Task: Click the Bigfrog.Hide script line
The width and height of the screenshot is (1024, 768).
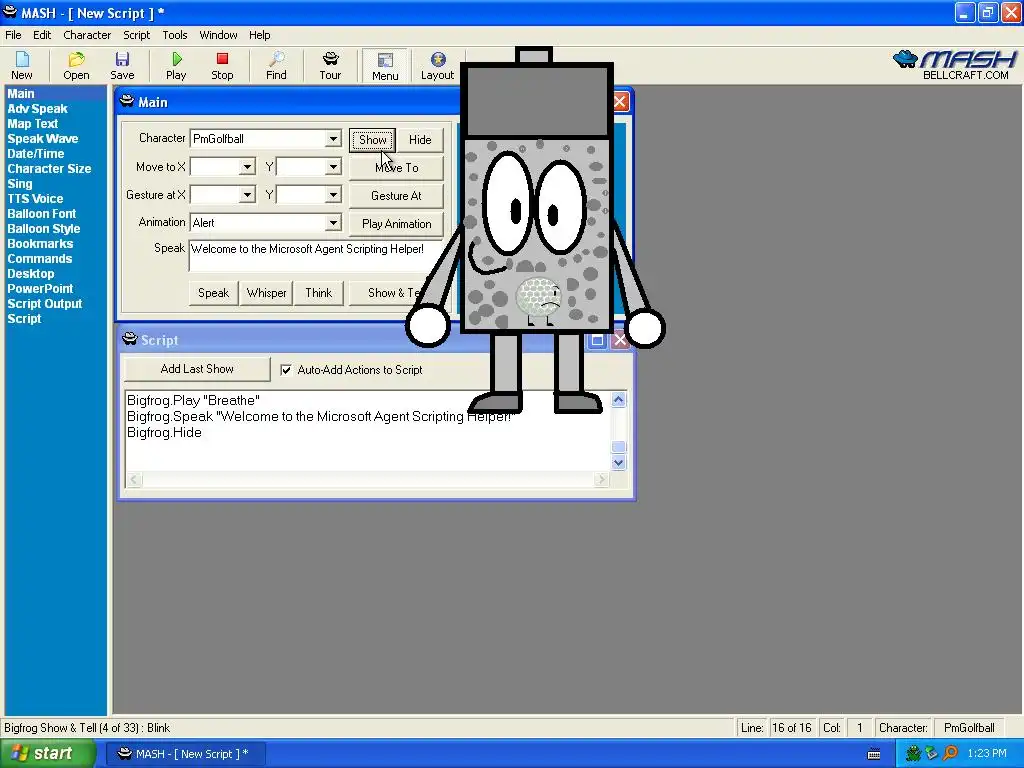Action: [165, 433]
